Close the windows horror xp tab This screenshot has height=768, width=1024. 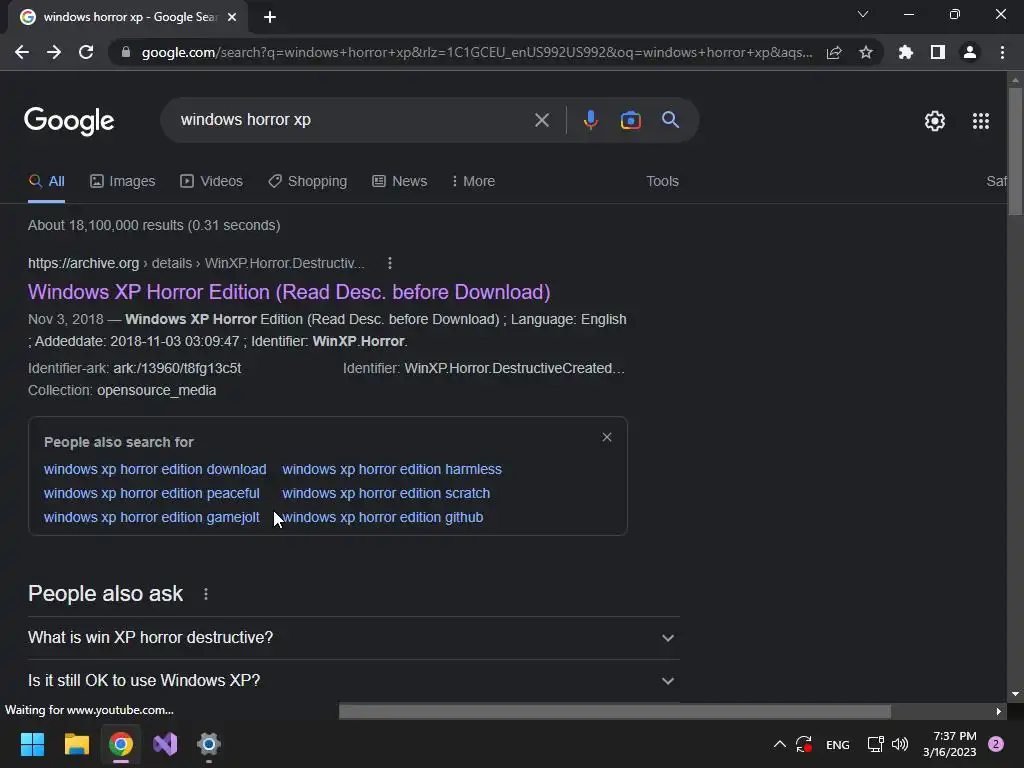tap(232, 17)
